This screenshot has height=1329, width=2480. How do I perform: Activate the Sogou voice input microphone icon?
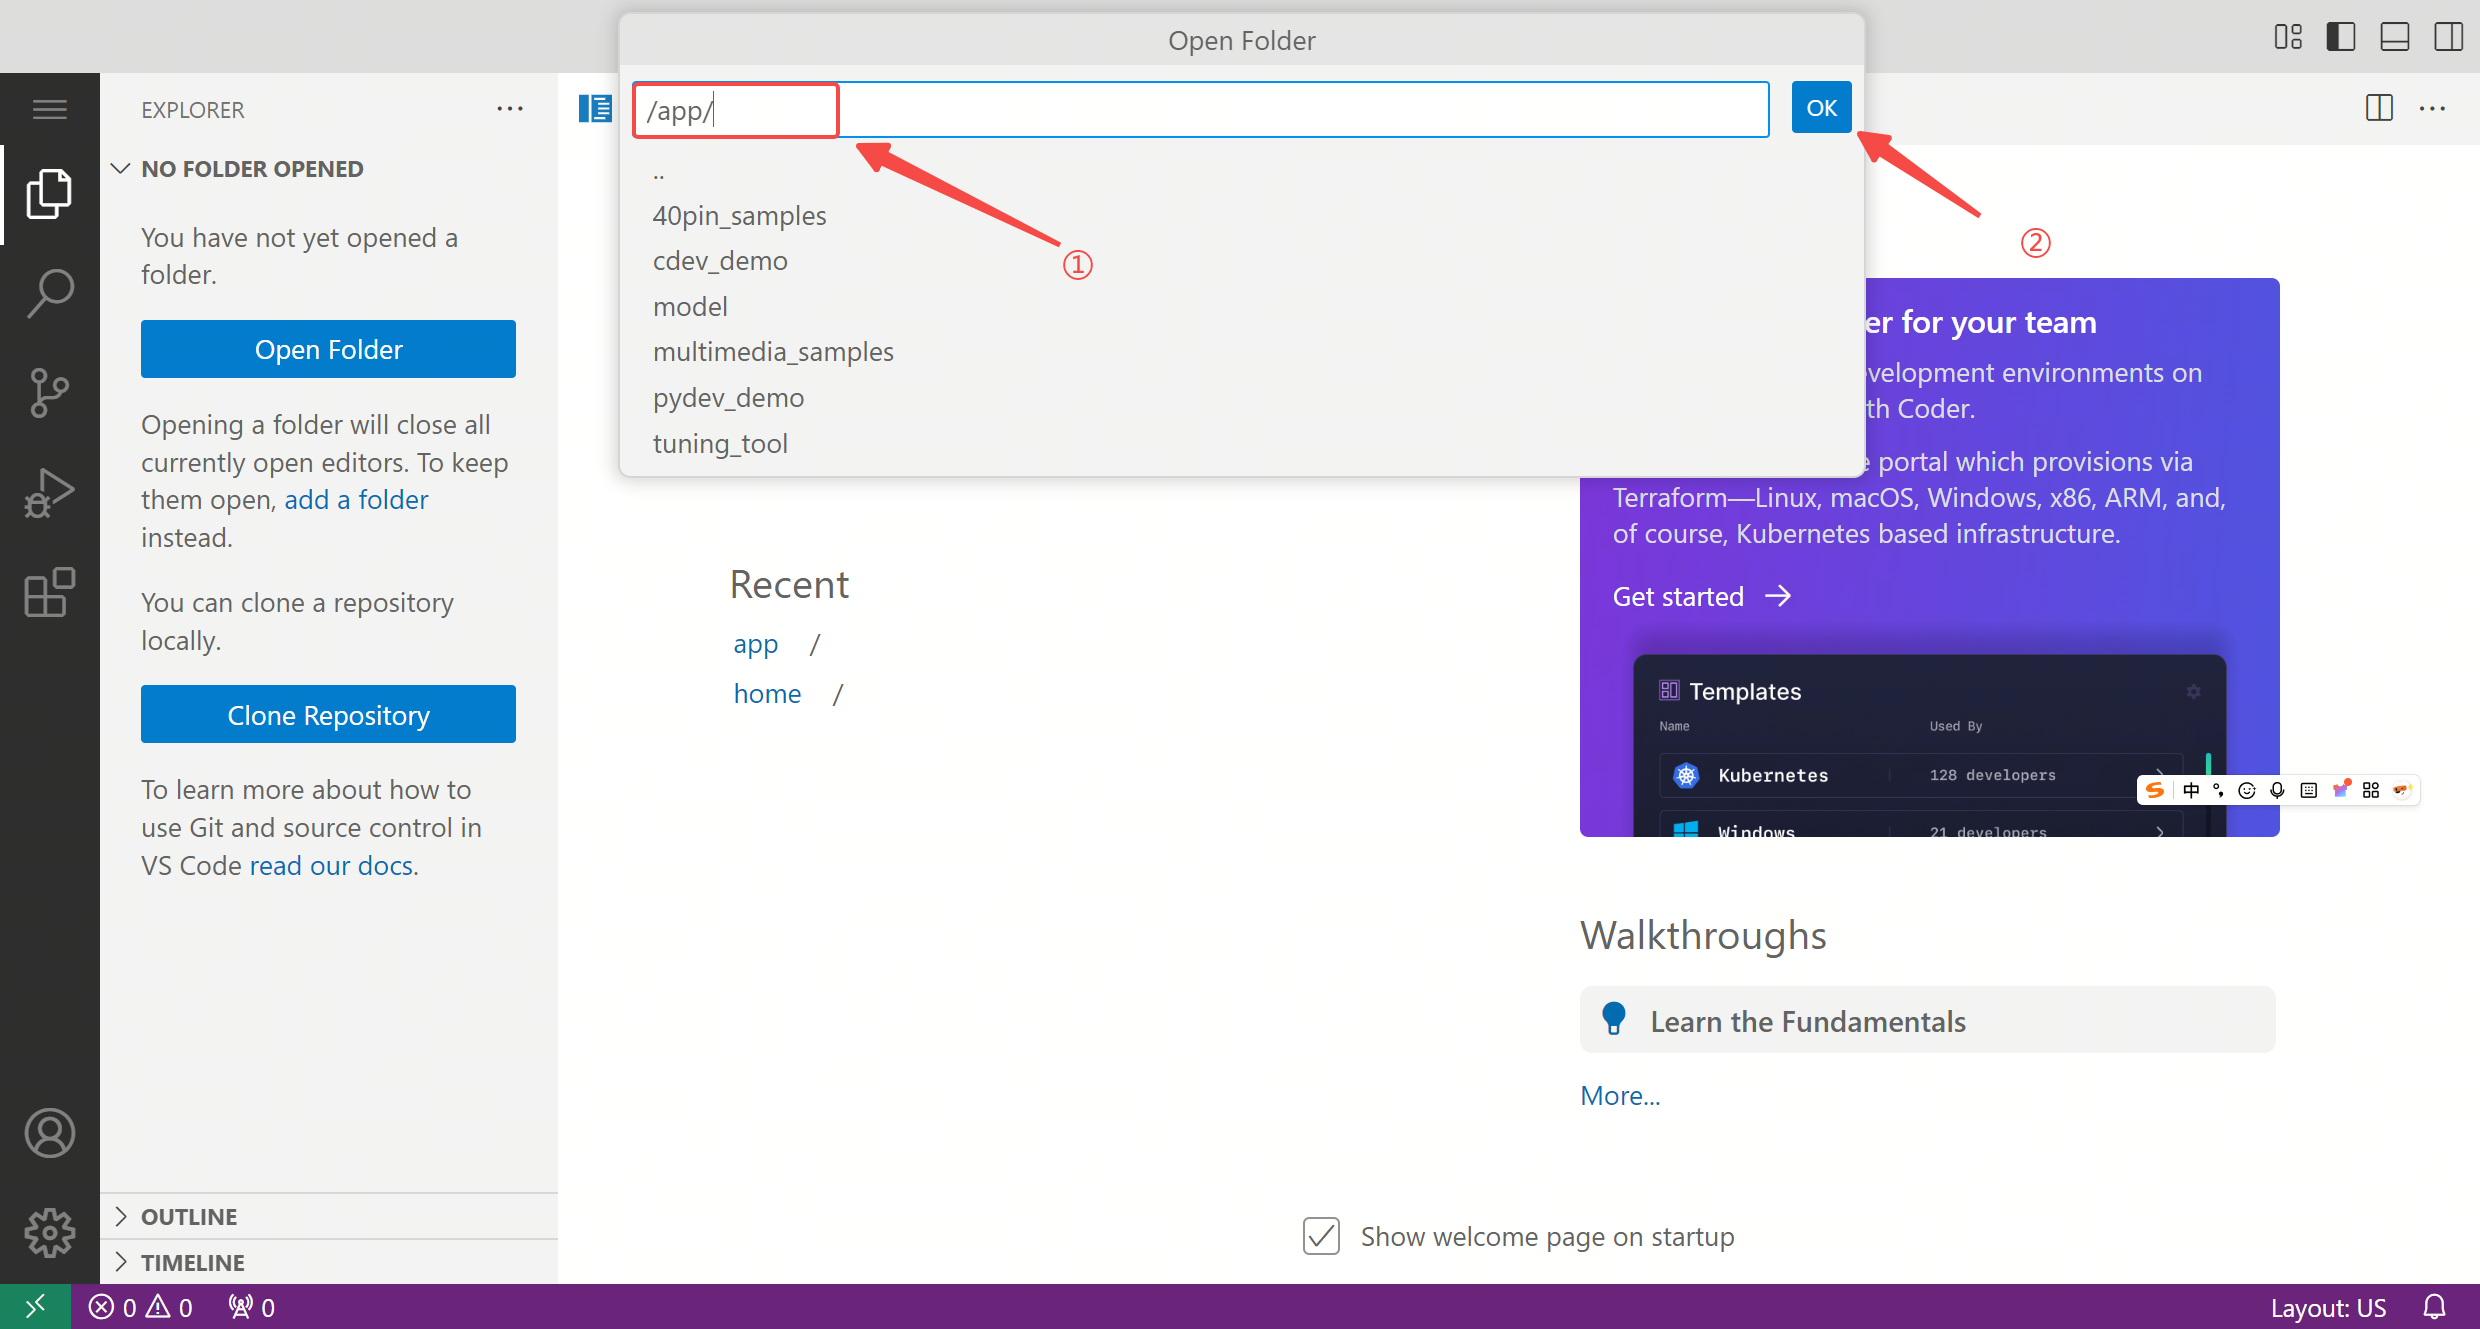pos(2278,790)
